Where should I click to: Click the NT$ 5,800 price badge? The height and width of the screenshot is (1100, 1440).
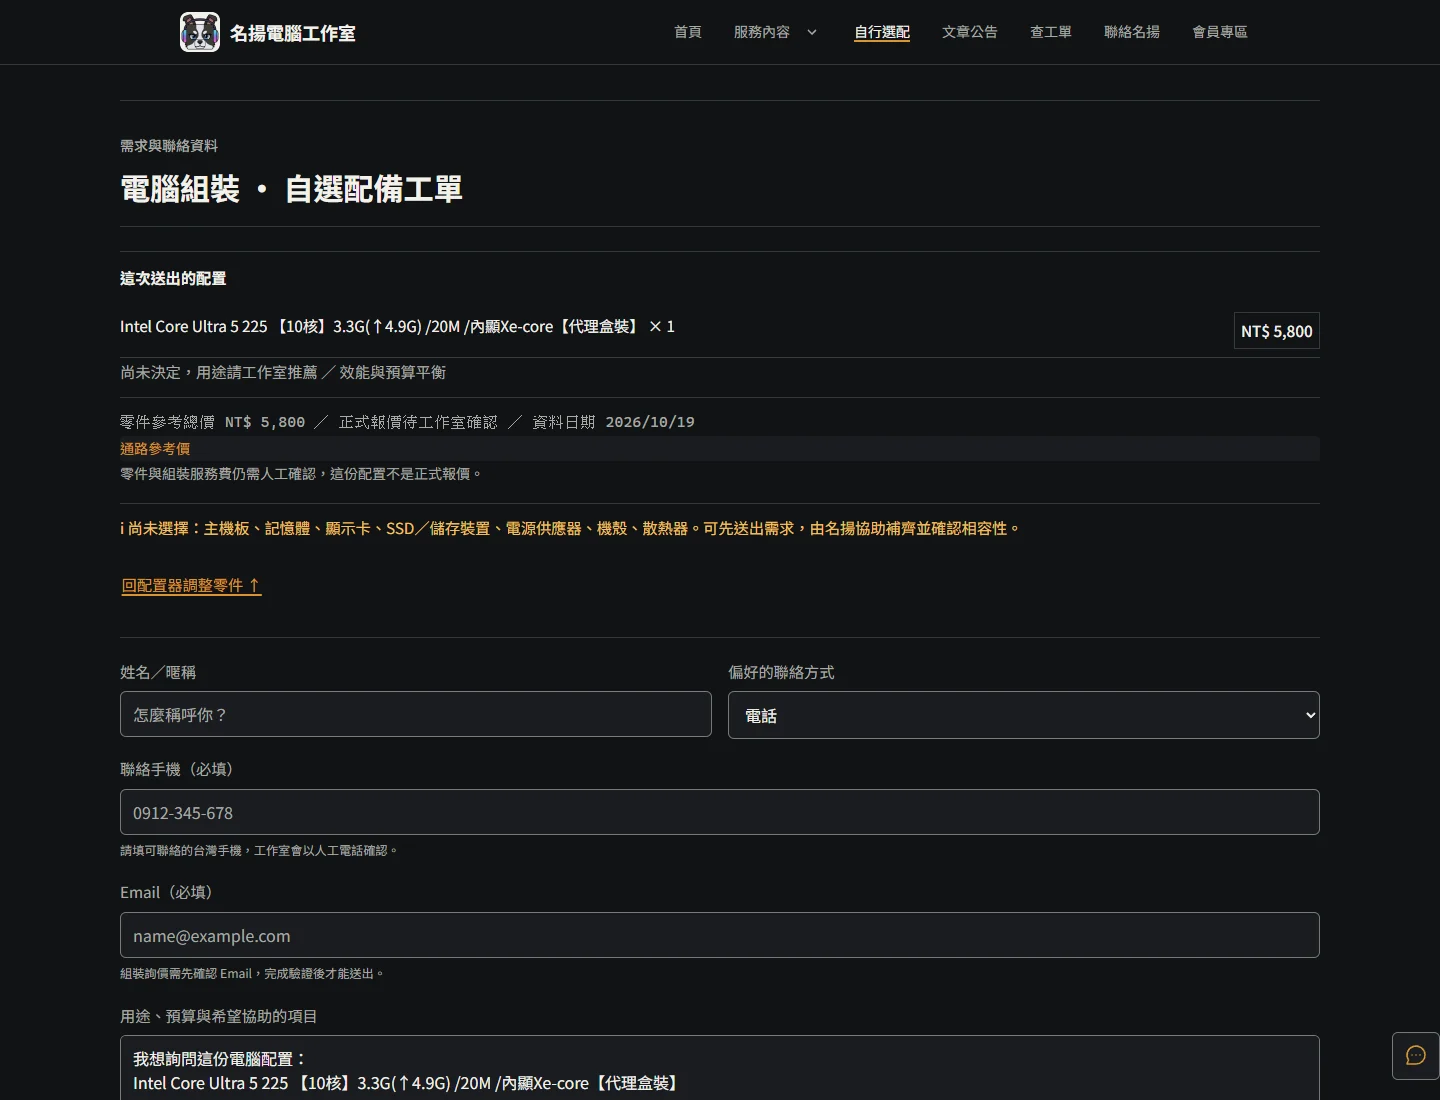1276,331
